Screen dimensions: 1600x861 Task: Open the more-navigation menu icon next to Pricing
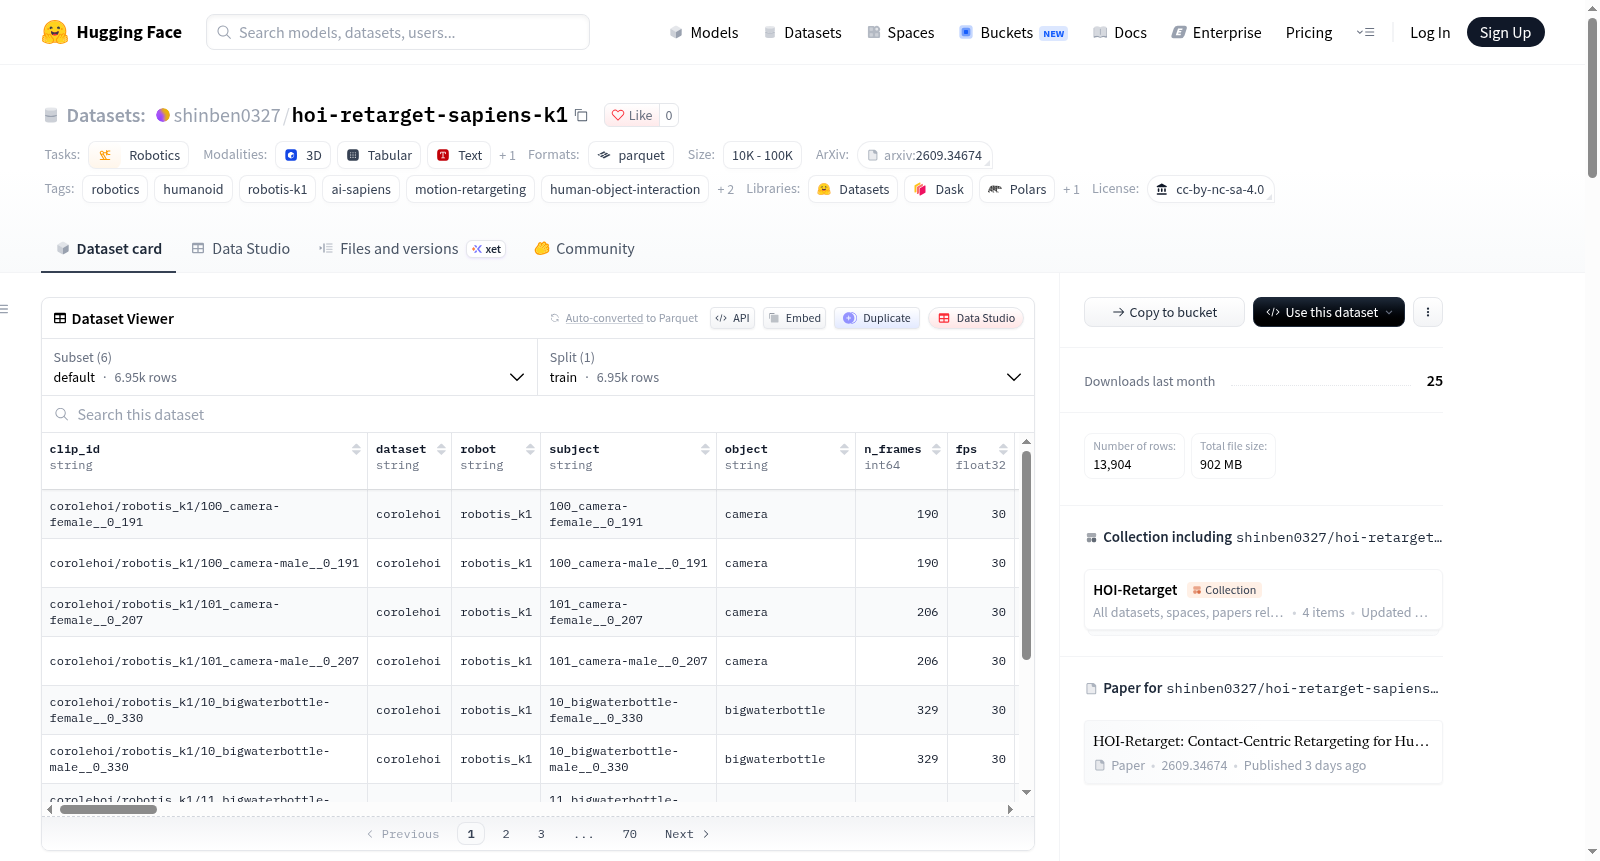point(1365,32)
